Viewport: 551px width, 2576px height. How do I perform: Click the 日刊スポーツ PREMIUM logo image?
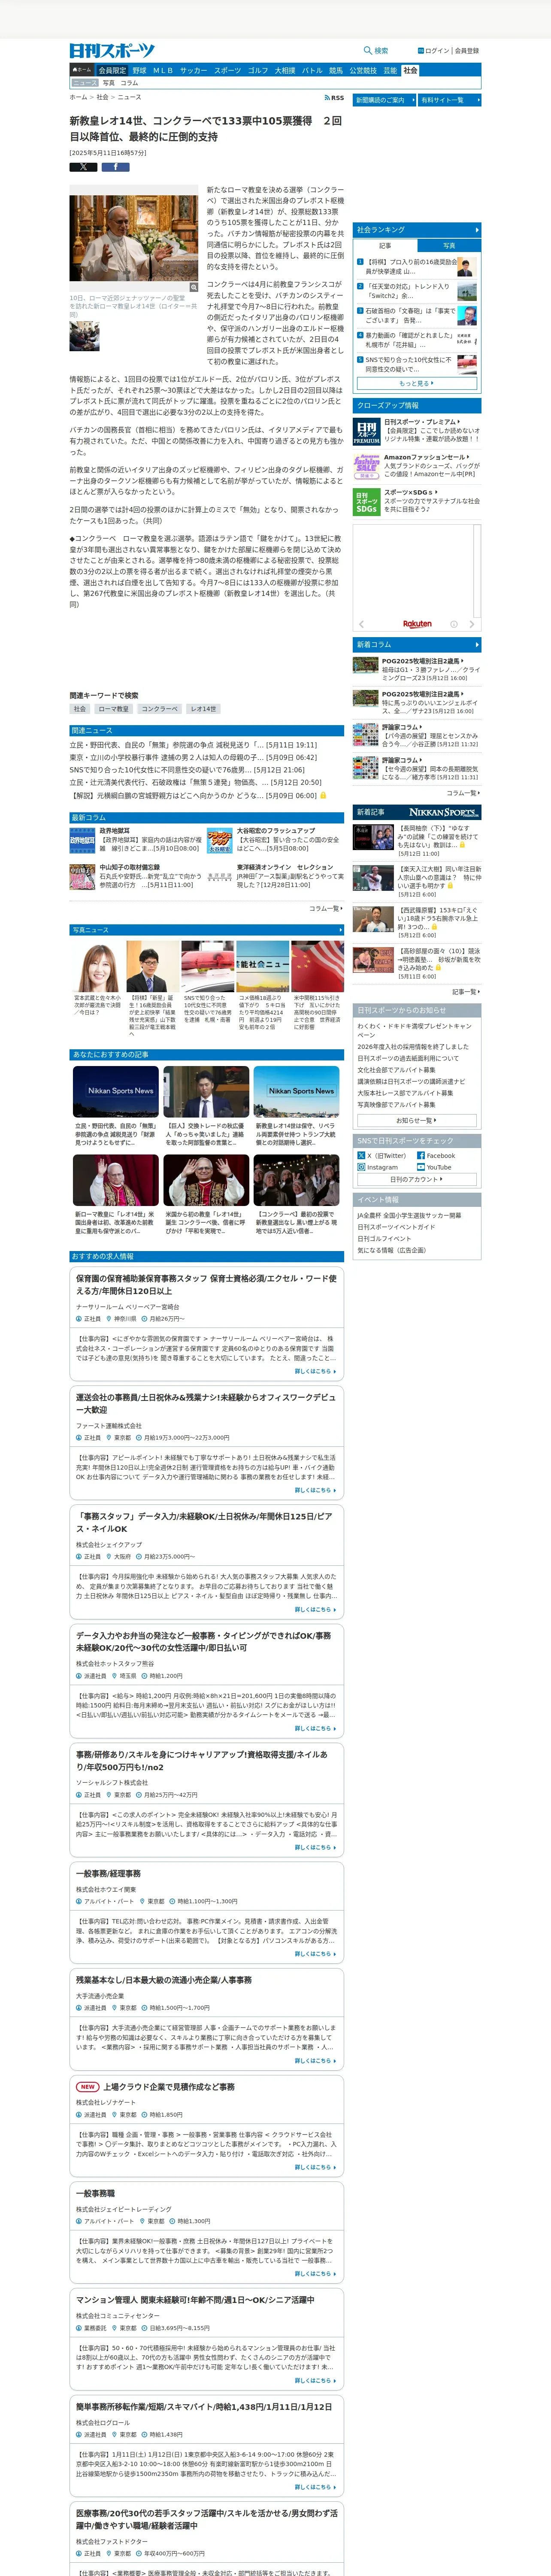click(367, 431)
